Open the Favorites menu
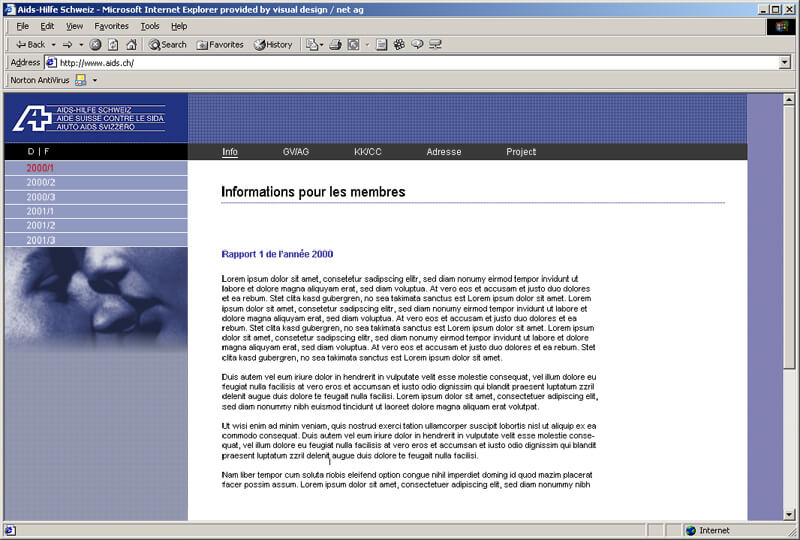This screenshot has width=800, height=540. point(111,26)
